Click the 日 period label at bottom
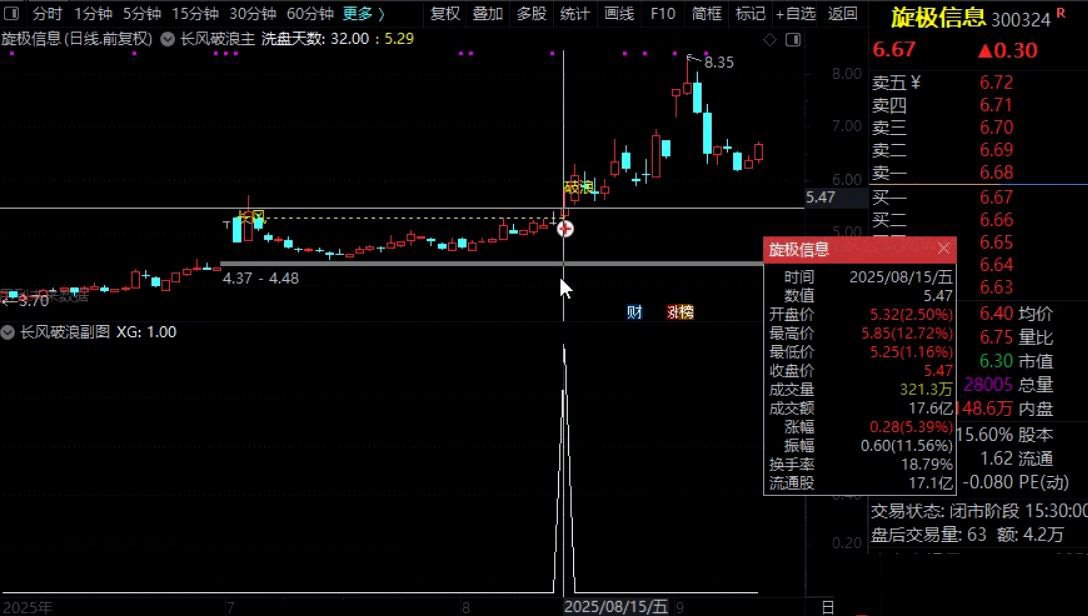The image size is (1088, 616). click(828, 608)
